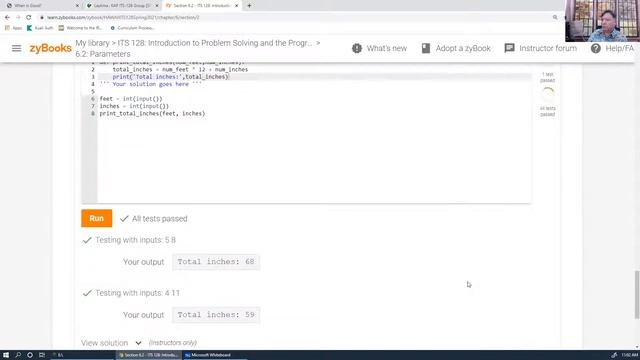The height and width of the screenshot is (360, 640).
Task: Click code line 8 print_total_inches call
Action: pos(152,113)
